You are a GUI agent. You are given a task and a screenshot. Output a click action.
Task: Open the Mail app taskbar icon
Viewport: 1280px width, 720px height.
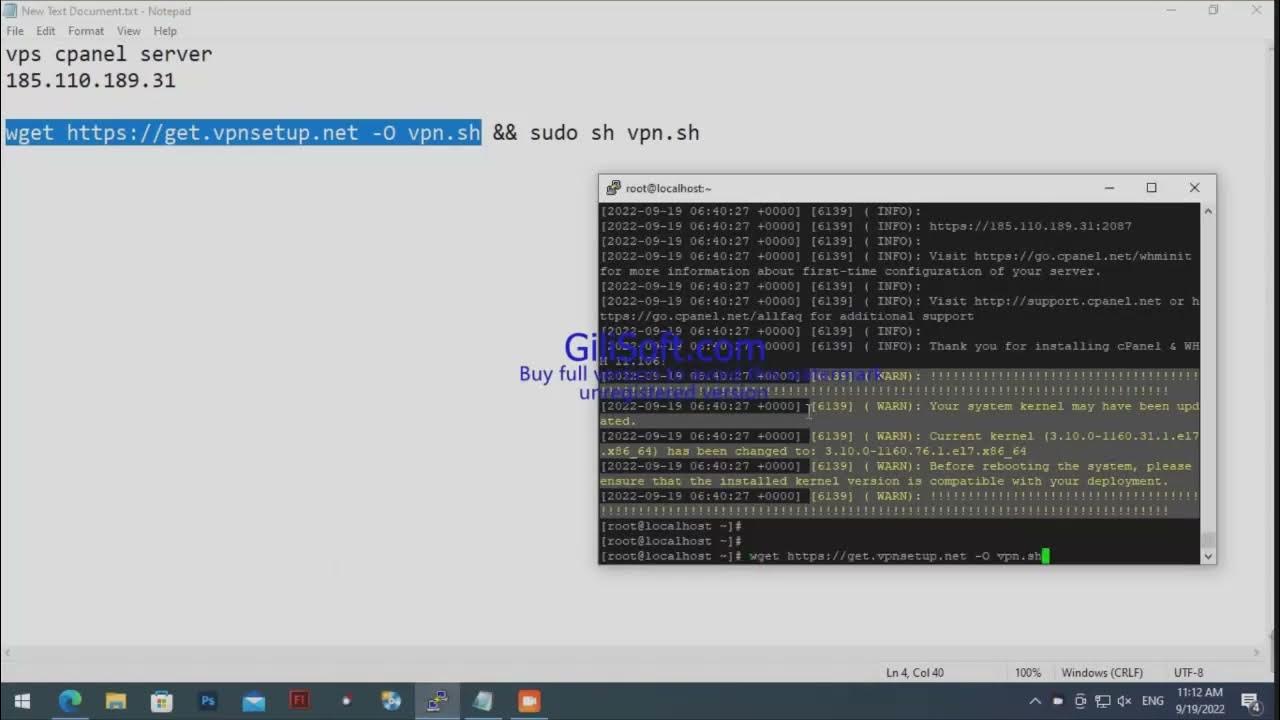pyautogui.click(x=254, y=701)
